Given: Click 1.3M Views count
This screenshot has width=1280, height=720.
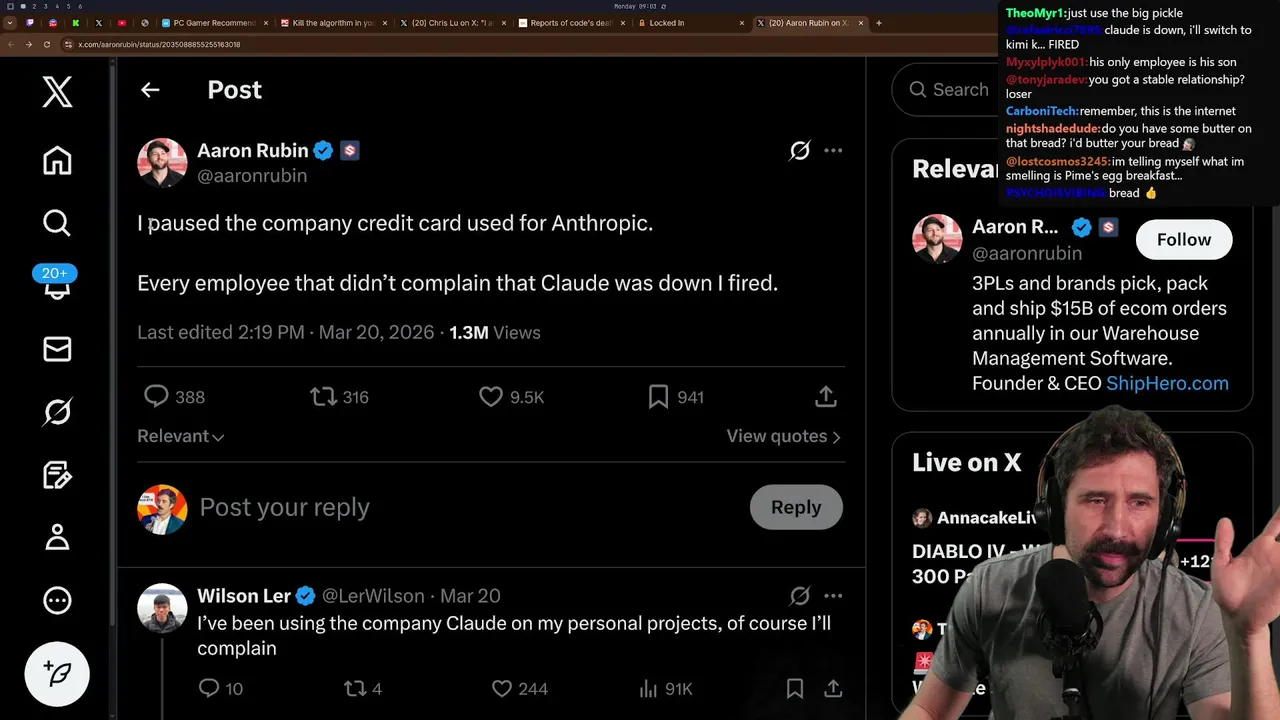Looking at the screenshot, I should coord(494,332).
